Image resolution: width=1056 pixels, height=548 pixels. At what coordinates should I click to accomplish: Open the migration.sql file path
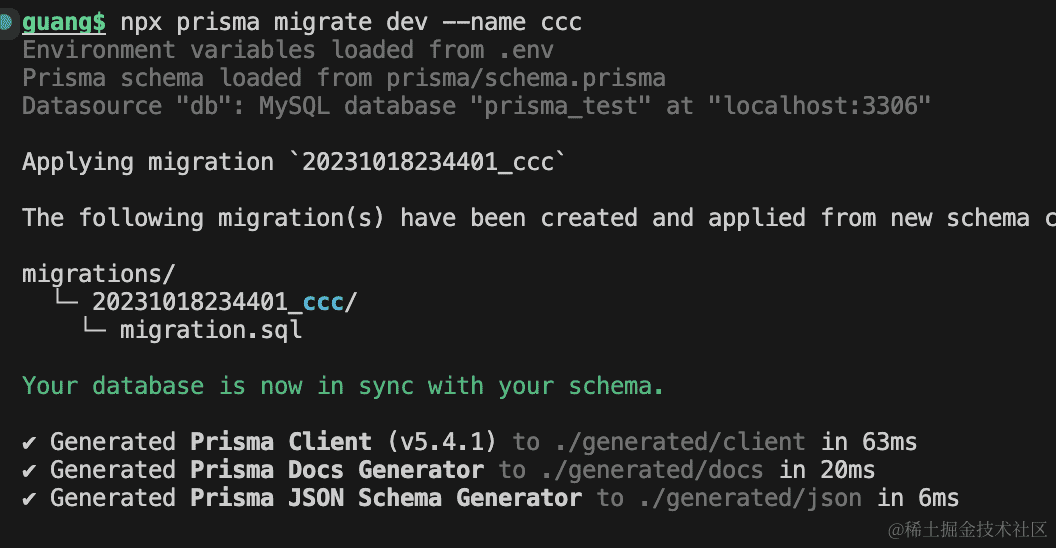coord(210,329)
